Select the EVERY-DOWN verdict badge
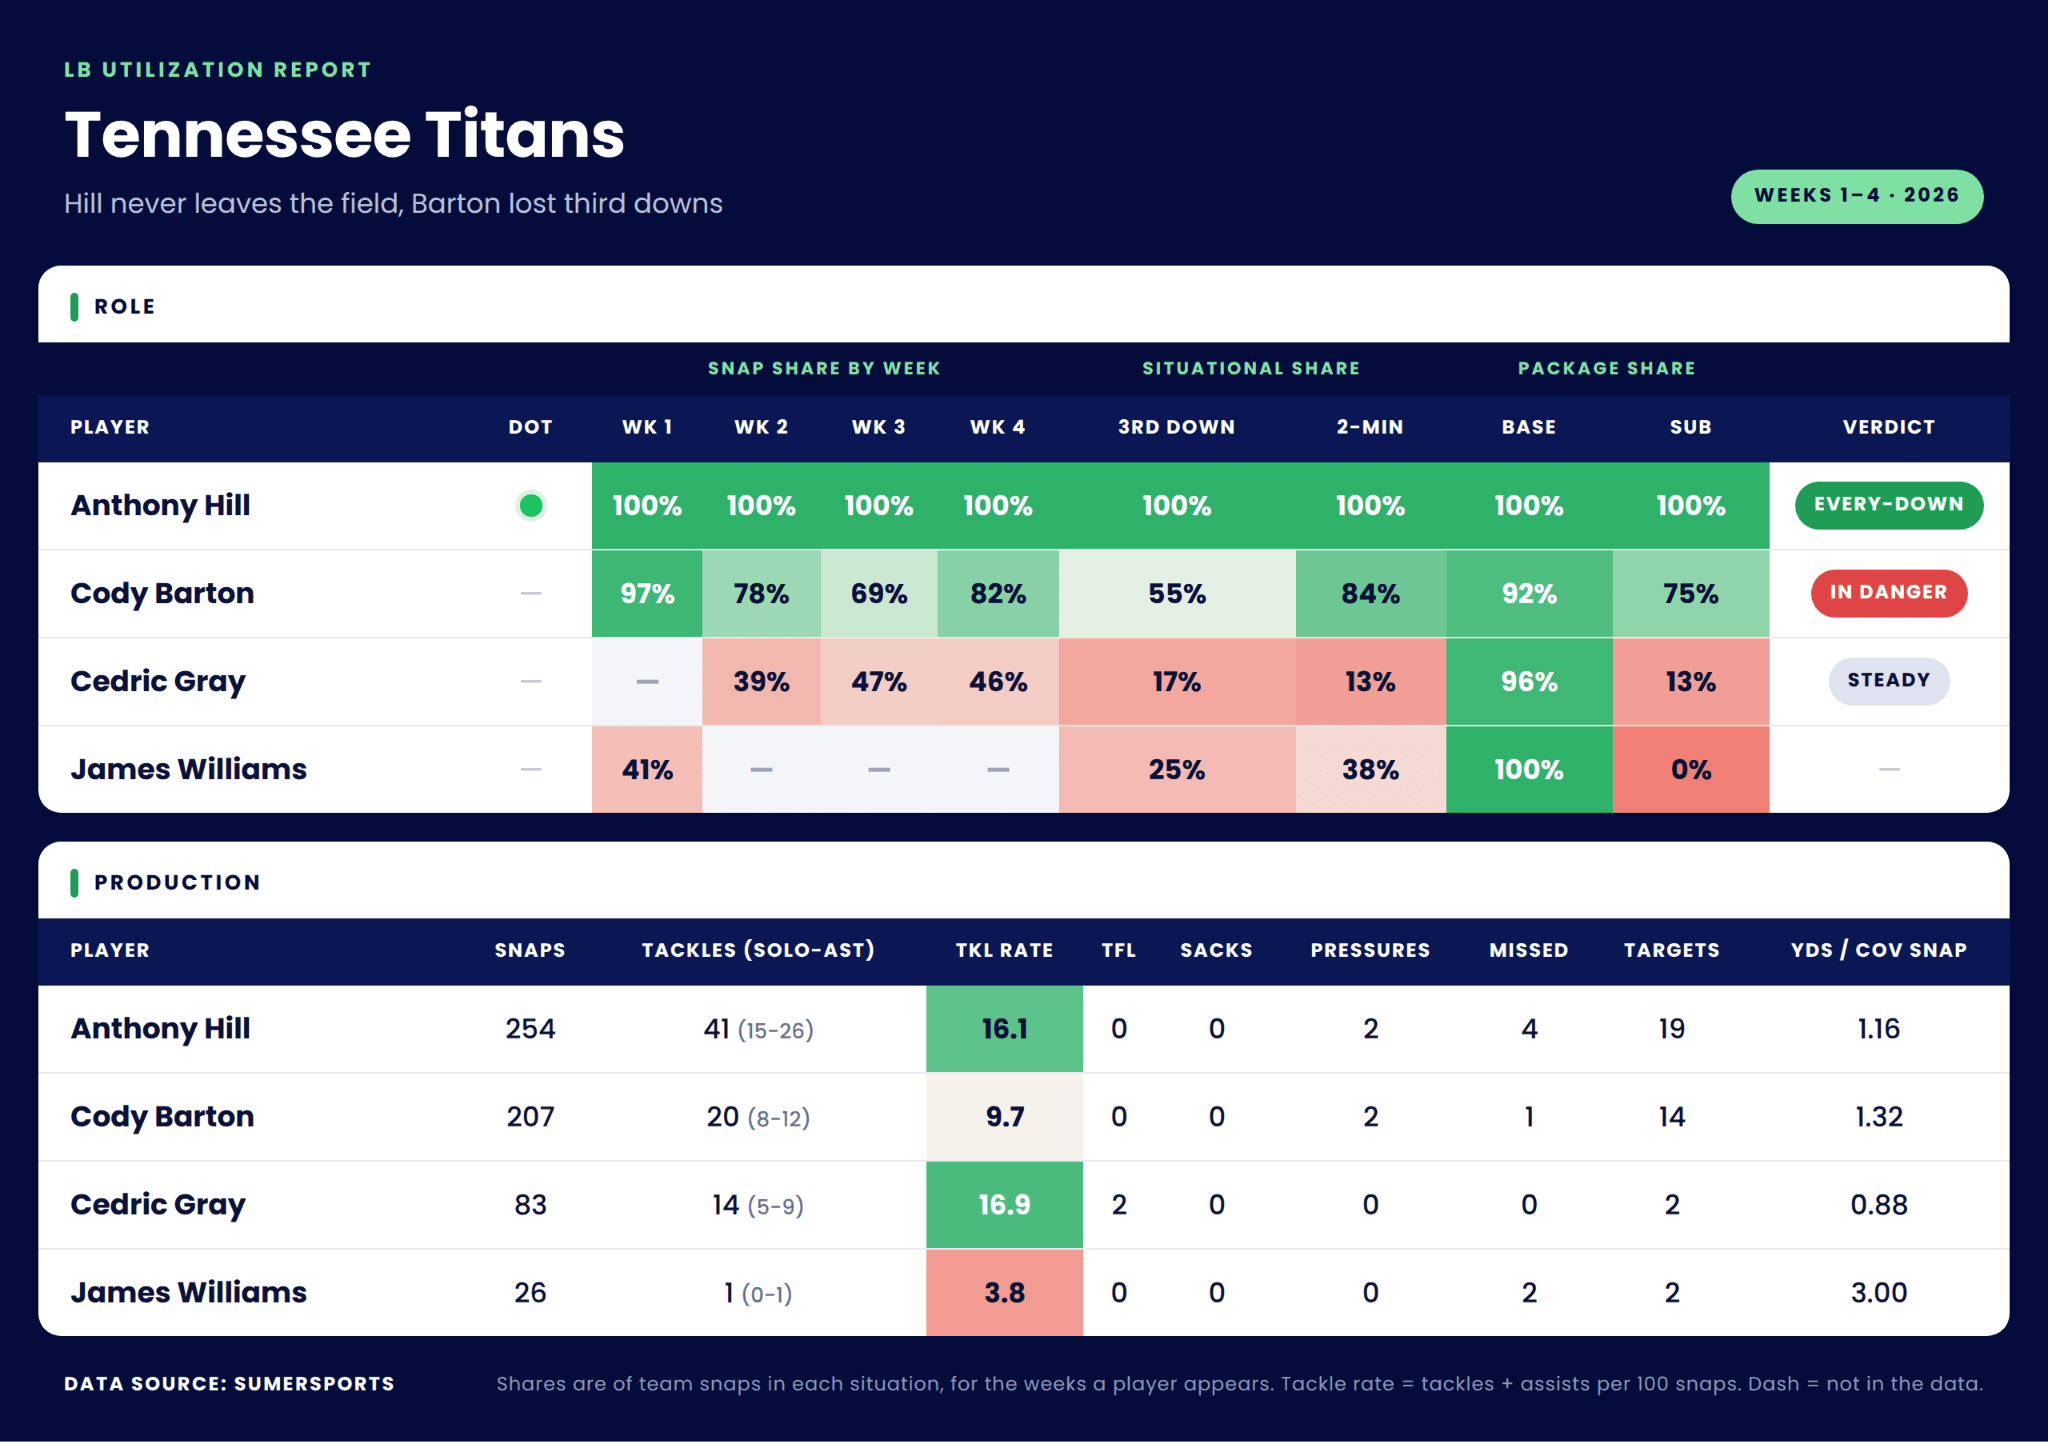 click(x=1889, y=505)
